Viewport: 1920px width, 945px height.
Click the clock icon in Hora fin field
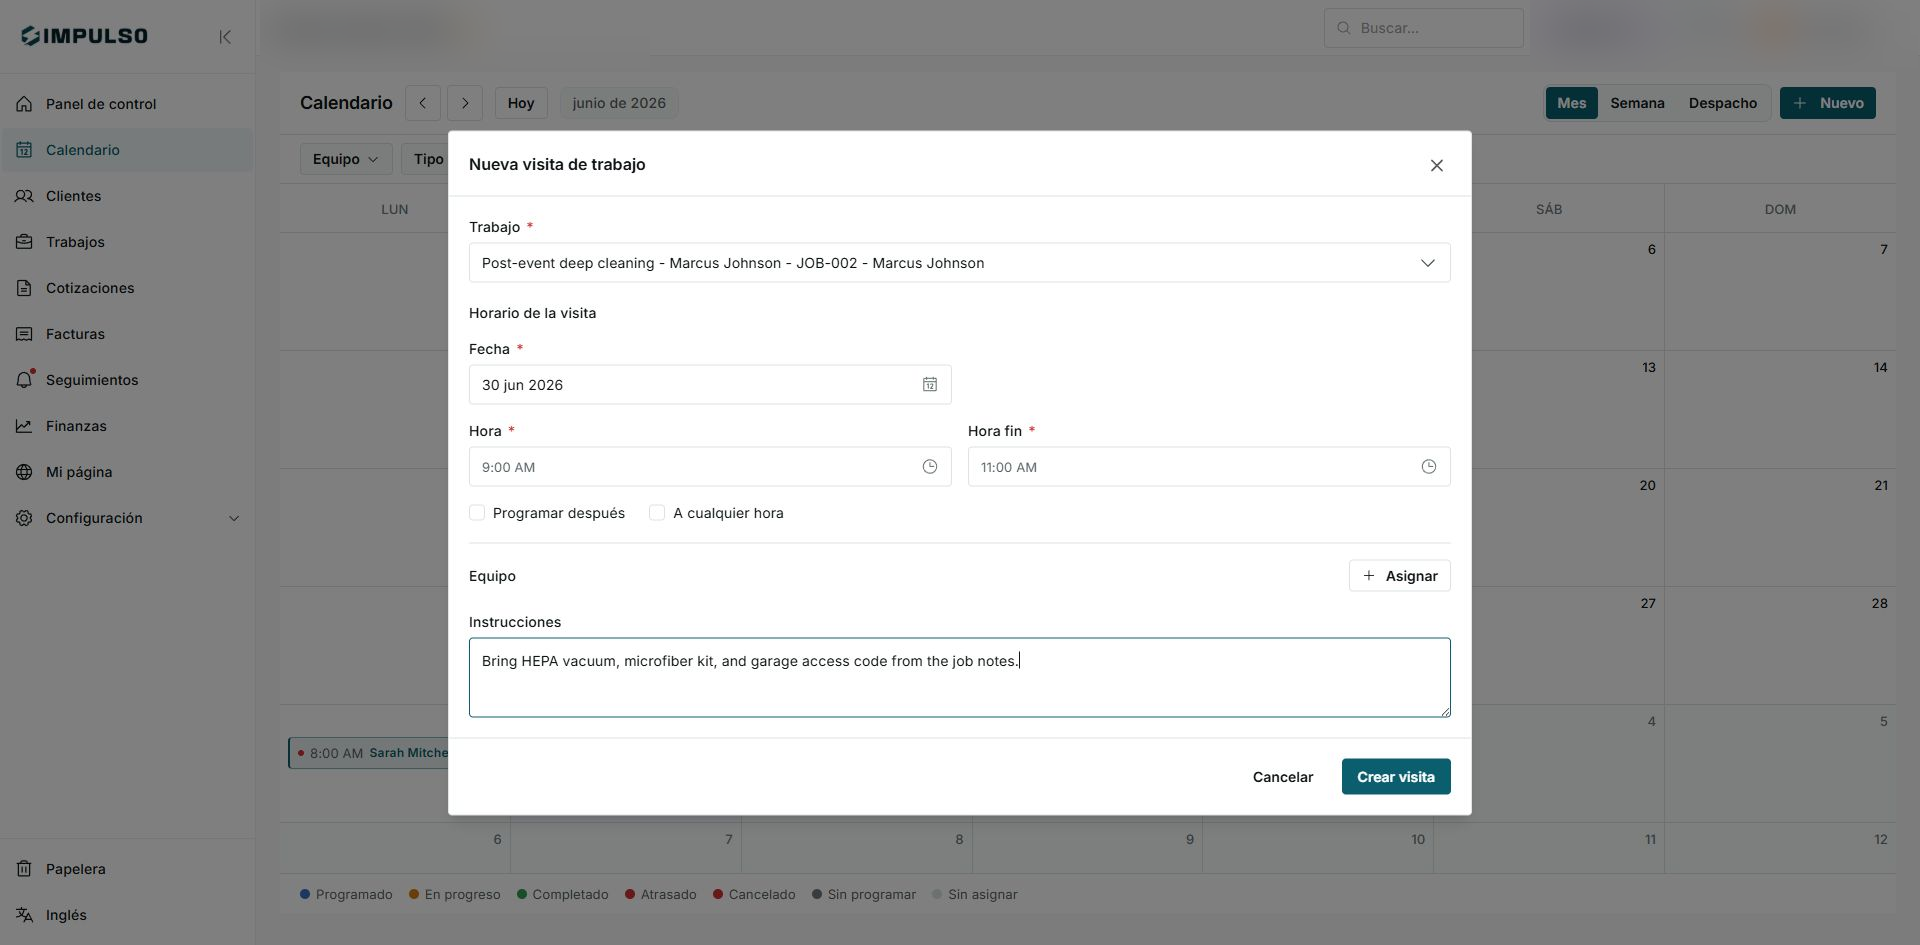(x=1429, y=467)
